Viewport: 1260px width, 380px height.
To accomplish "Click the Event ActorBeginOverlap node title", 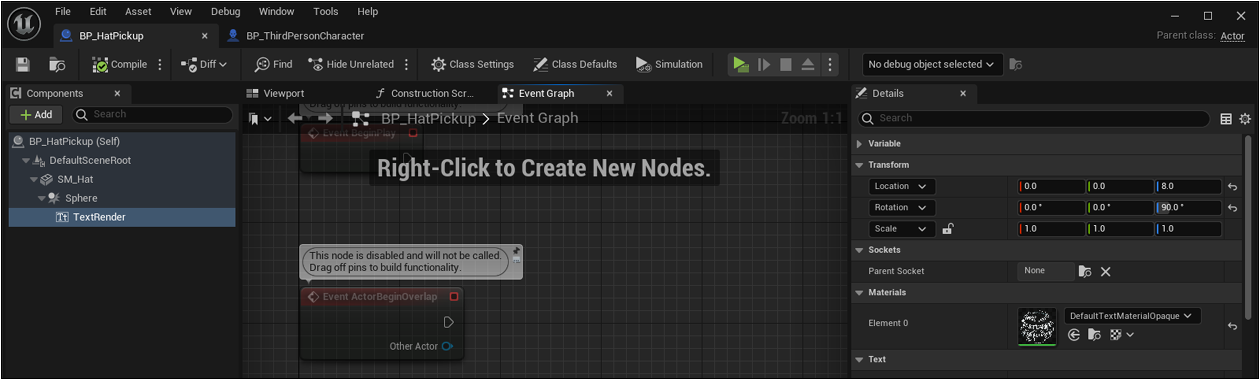I will point(380,297).
